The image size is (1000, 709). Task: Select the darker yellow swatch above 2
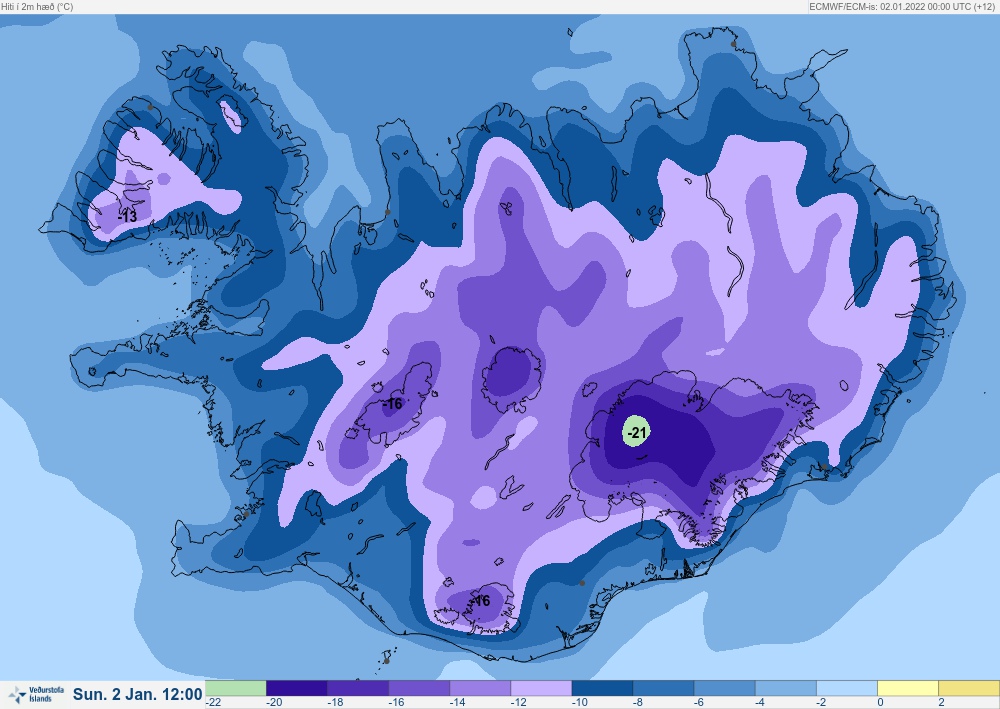[x=969, y=688]
